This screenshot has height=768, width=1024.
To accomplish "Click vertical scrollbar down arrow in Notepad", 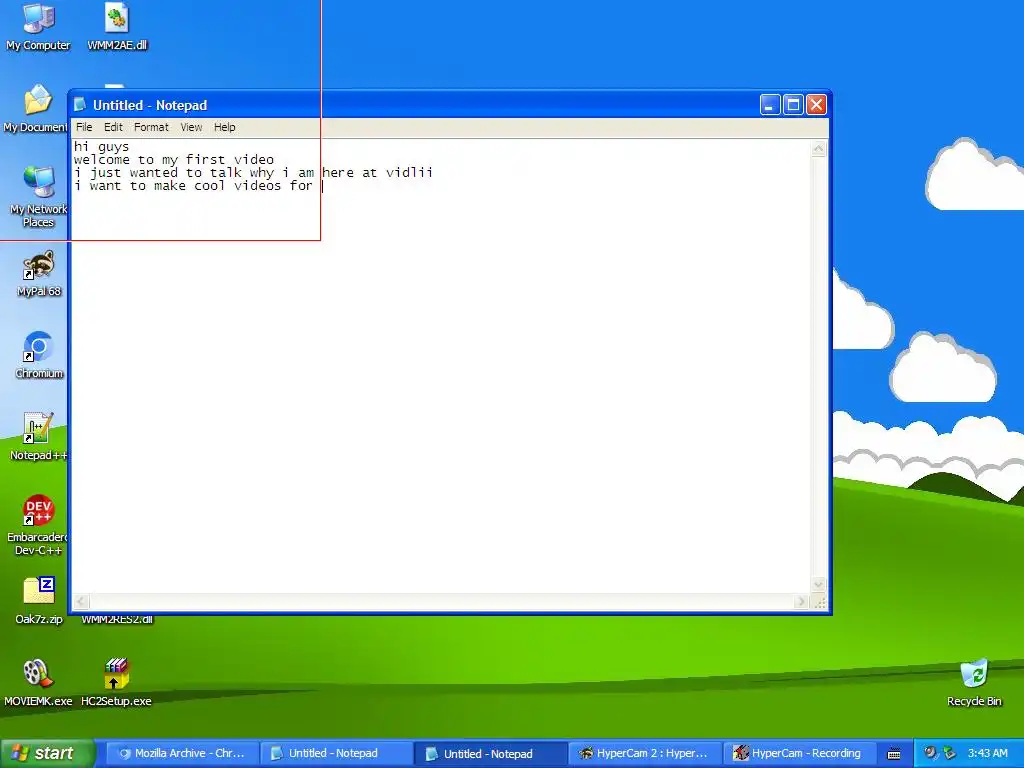I will coord(818,584).
